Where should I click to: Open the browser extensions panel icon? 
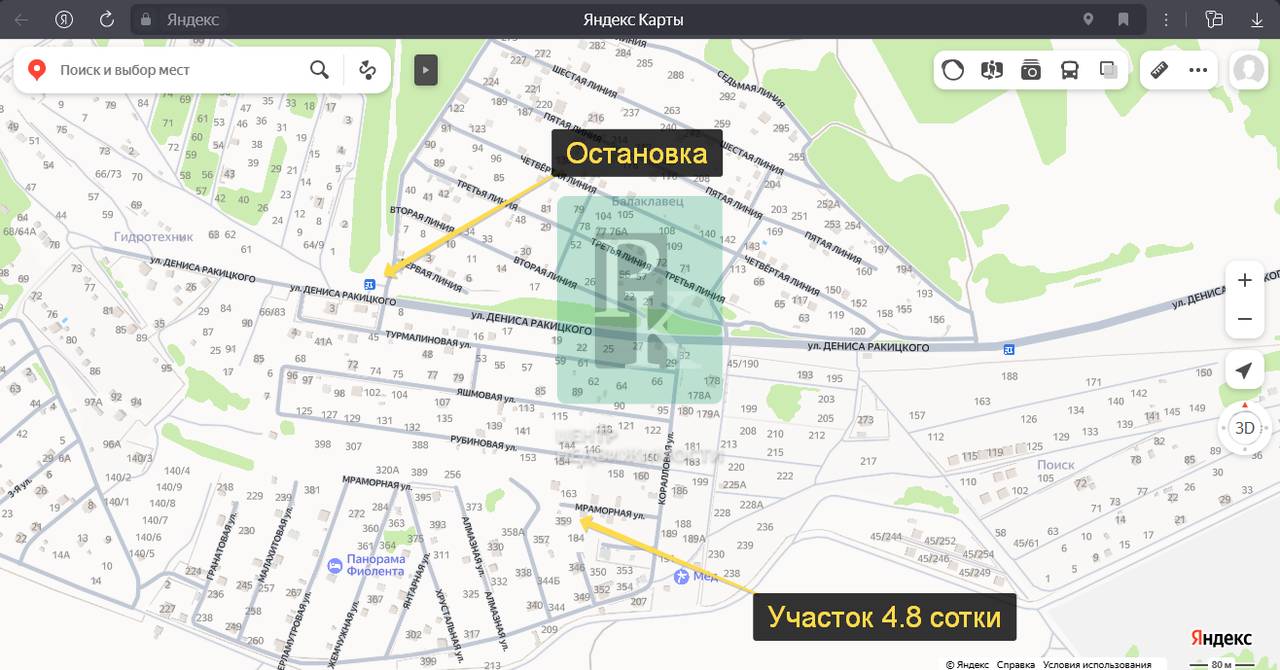click(1215, 19)
